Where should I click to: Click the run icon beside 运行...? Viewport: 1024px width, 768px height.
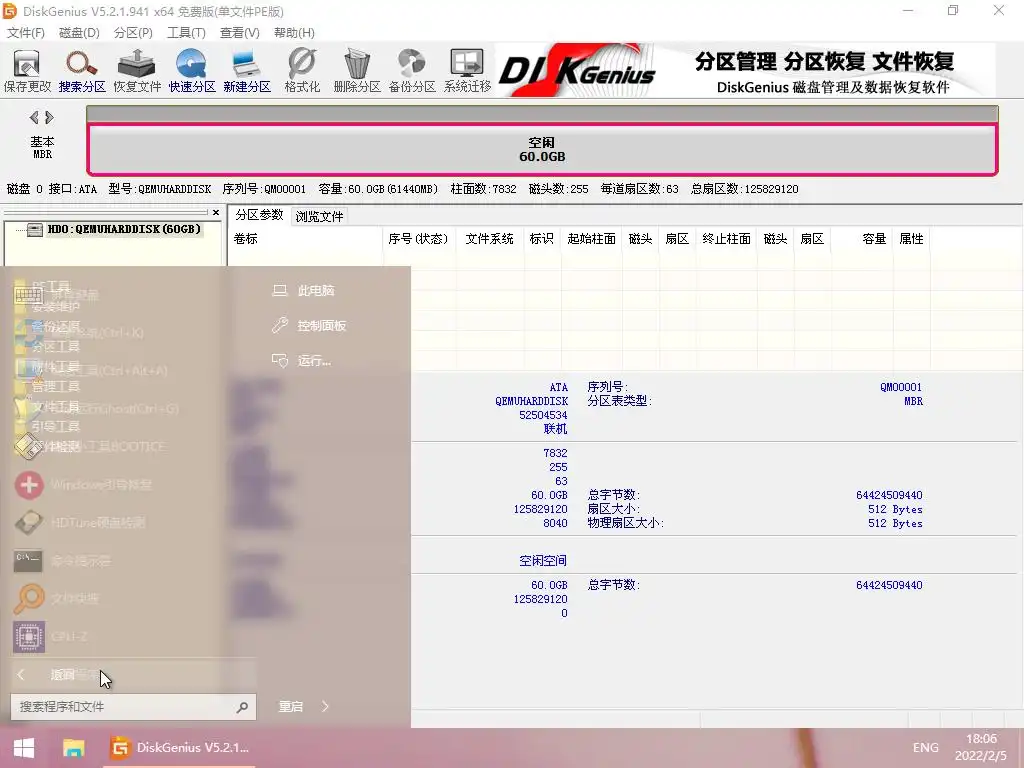pos(280,360)
